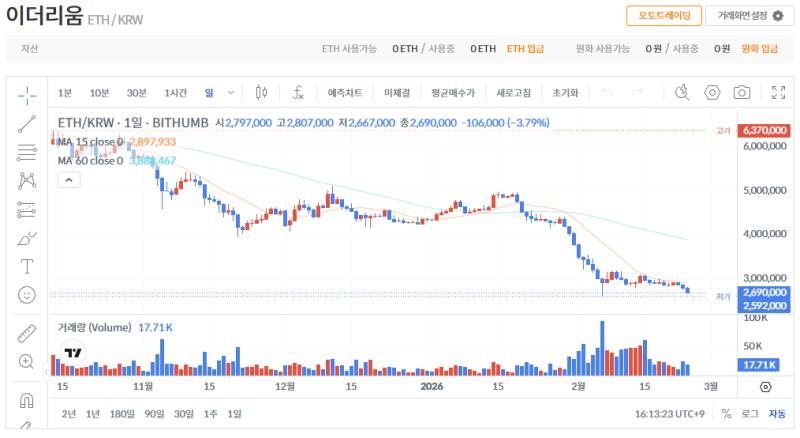Open chart settings hexagon icon
The width and height of the screenshot is (800, 438).
pos(712,92)
